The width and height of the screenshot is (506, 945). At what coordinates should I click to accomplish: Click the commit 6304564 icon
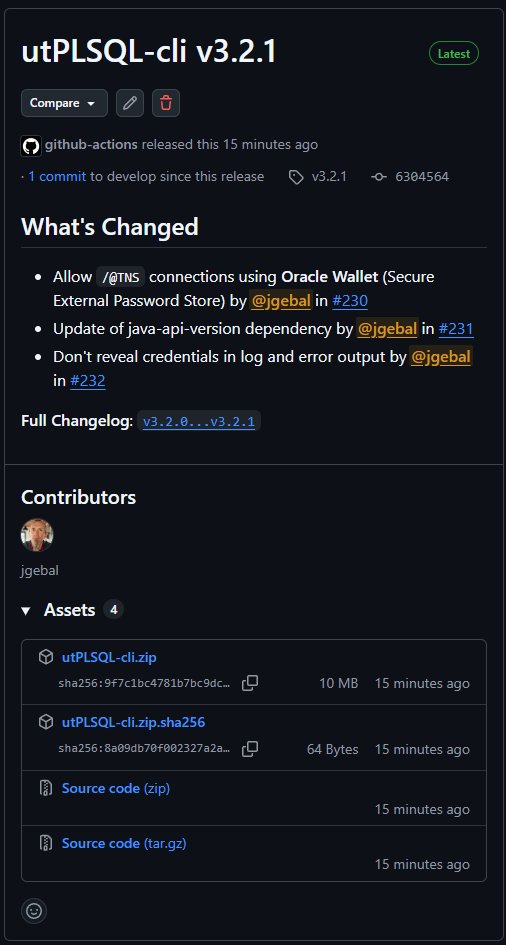point(378,177)
